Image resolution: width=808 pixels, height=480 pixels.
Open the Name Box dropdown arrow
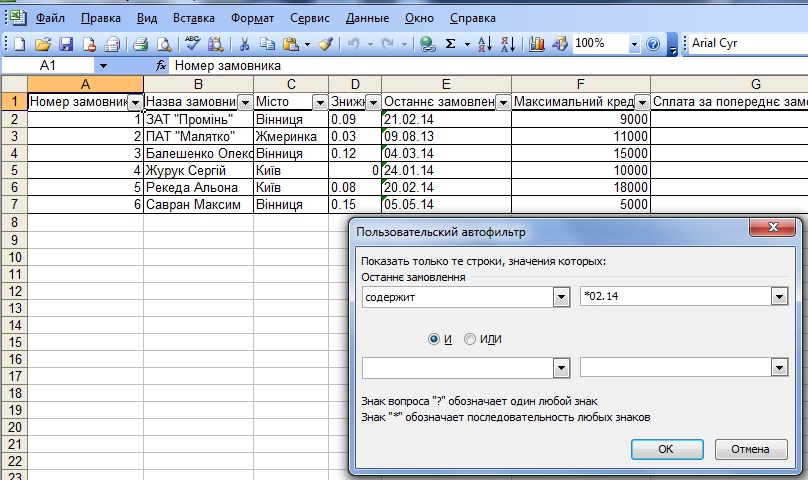pos(103,66)
